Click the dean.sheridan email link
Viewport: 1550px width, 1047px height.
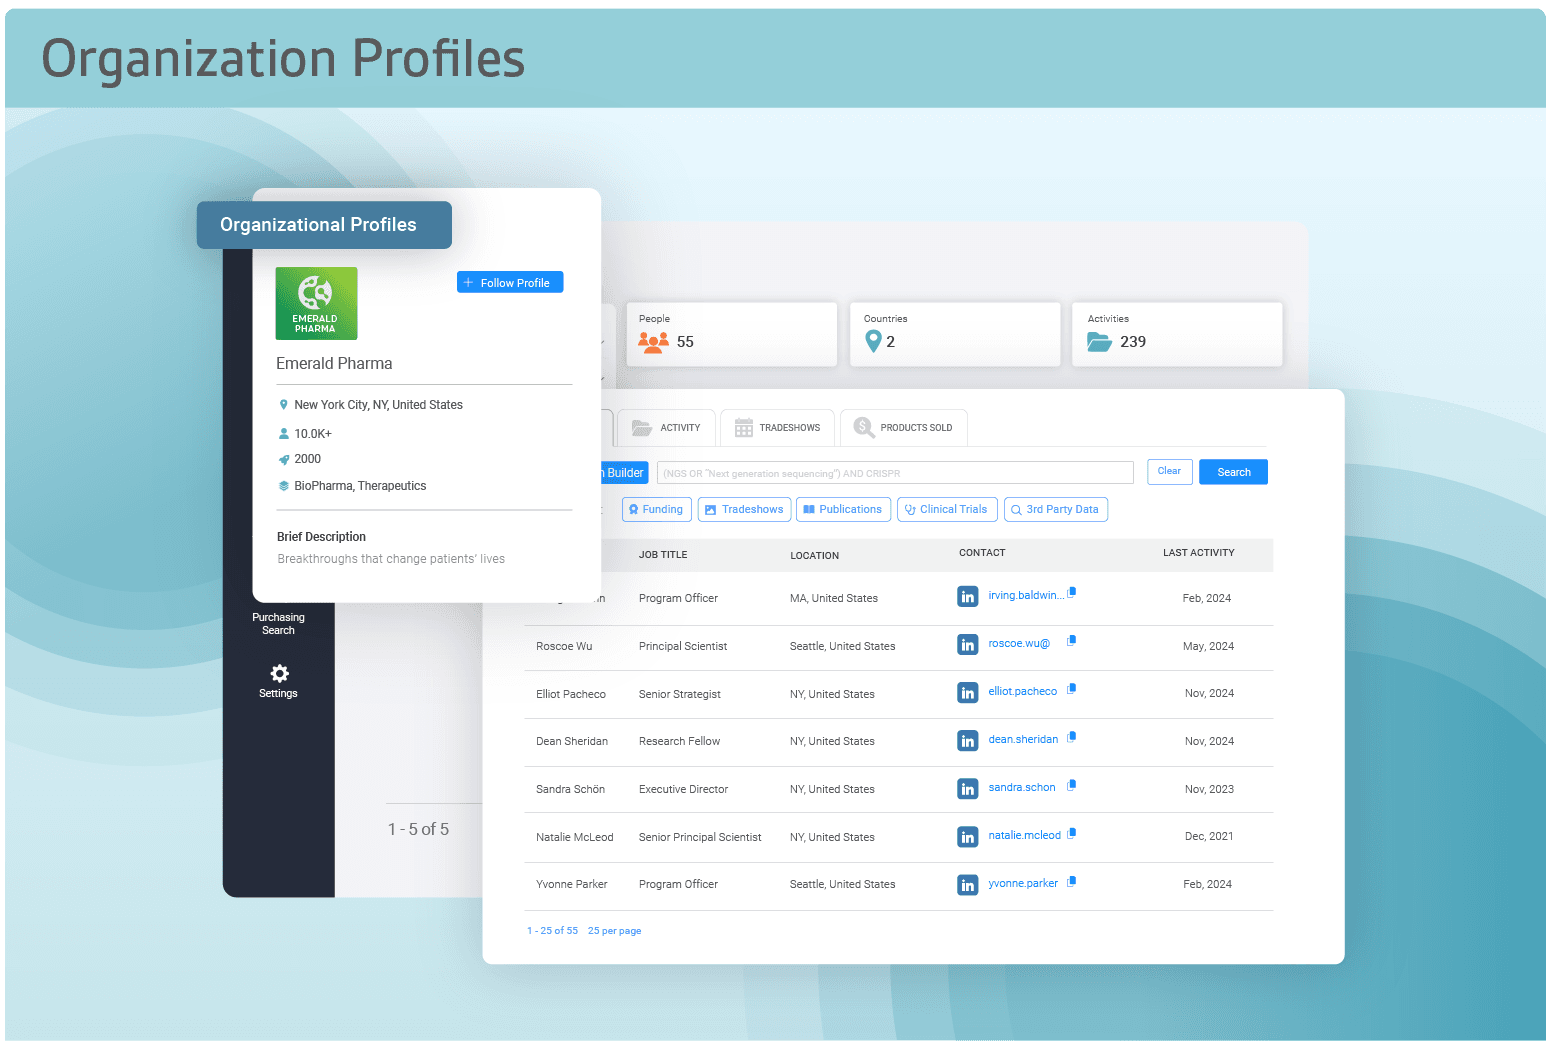pos(1023,739)
